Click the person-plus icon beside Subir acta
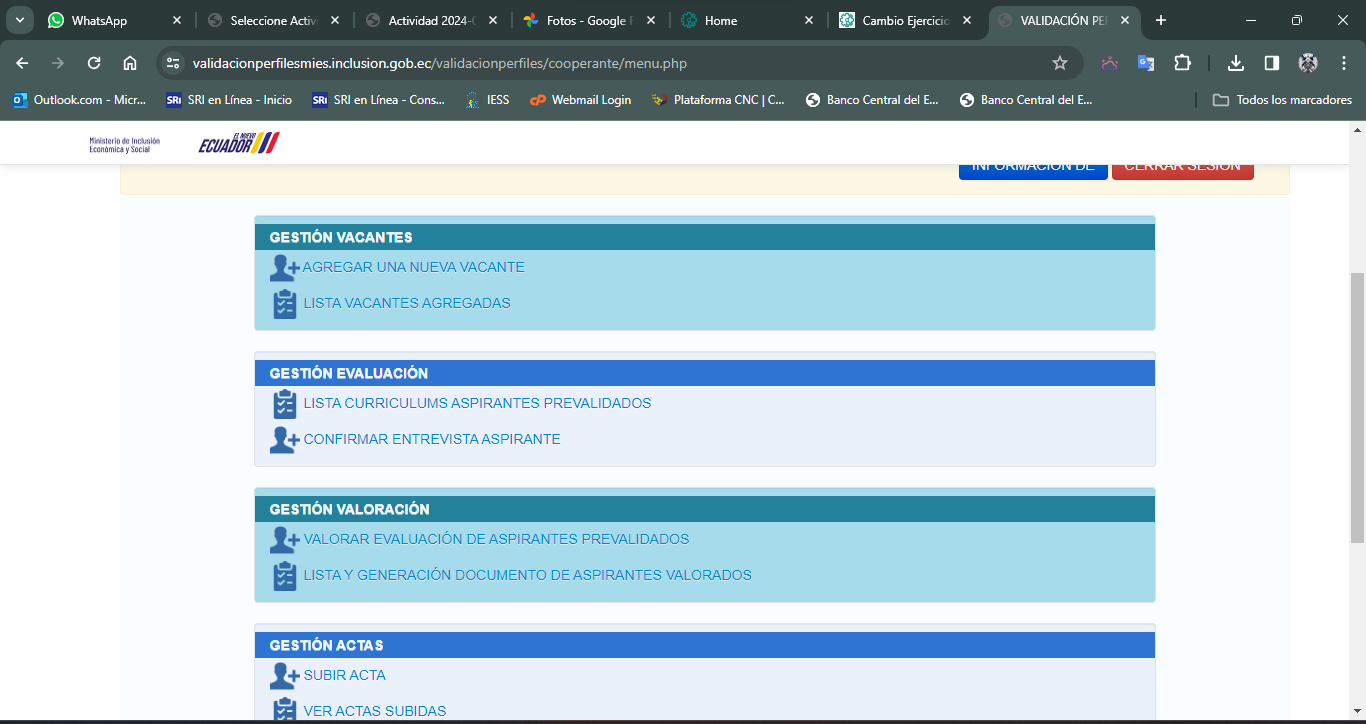The width and height of the screenshot is (1366, 724). click(x=284, y=676)
